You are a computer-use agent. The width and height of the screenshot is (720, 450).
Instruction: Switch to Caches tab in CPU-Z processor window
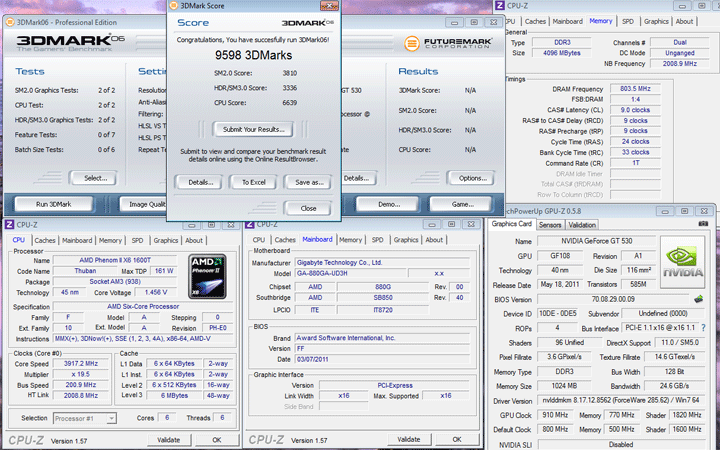coord(45,240)
